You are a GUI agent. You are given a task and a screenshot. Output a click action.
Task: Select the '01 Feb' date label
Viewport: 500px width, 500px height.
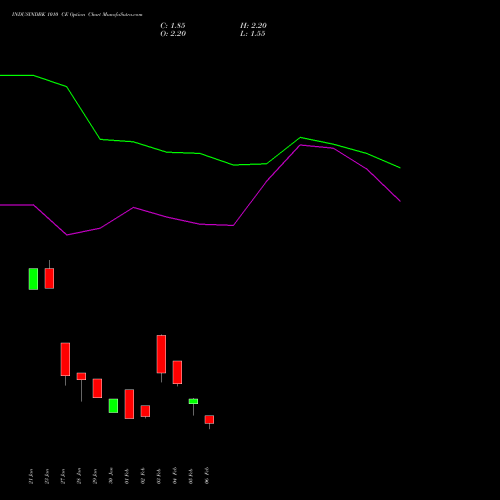click(127, 476)
